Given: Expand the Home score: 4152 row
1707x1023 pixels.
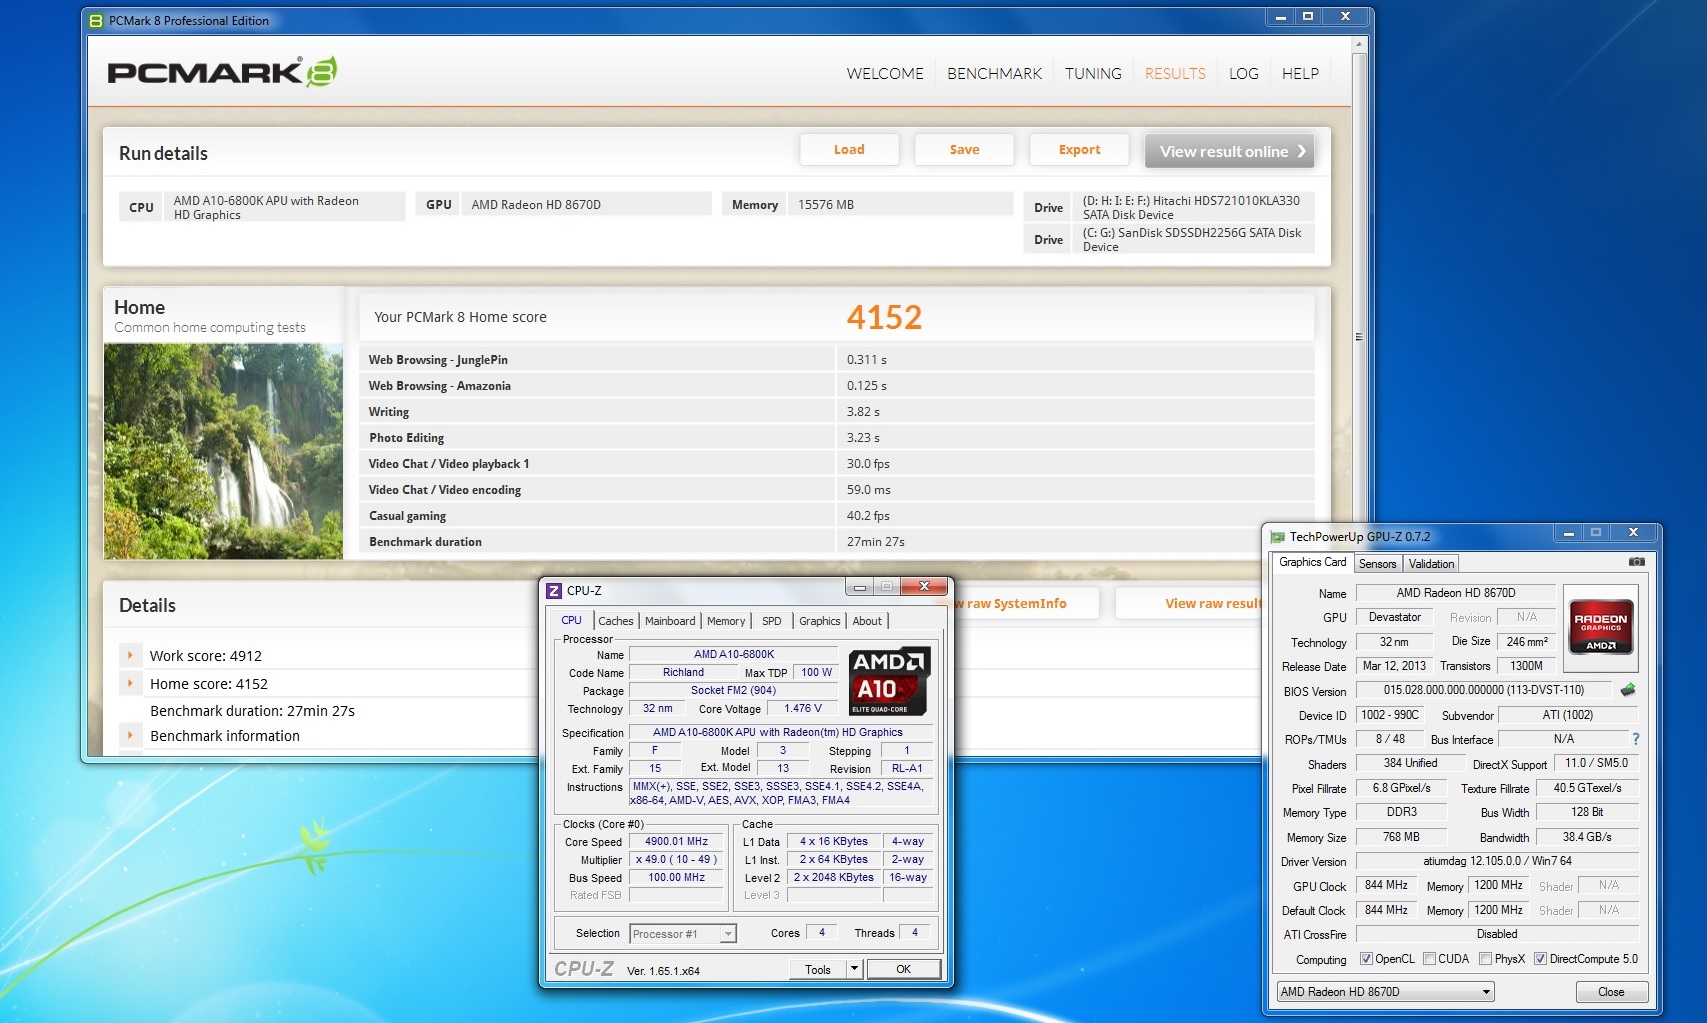Looking at the screenshot, I should coord(130,684).
